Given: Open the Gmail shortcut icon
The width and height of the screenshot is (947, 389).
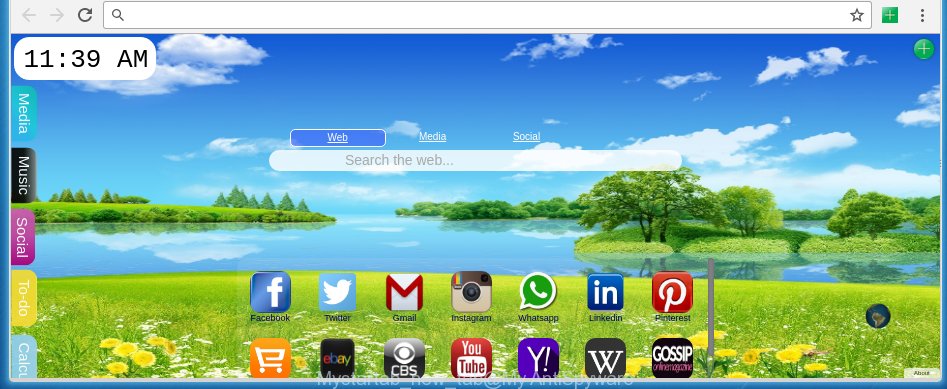Looking at the screenshot, I should click(404, 292).
